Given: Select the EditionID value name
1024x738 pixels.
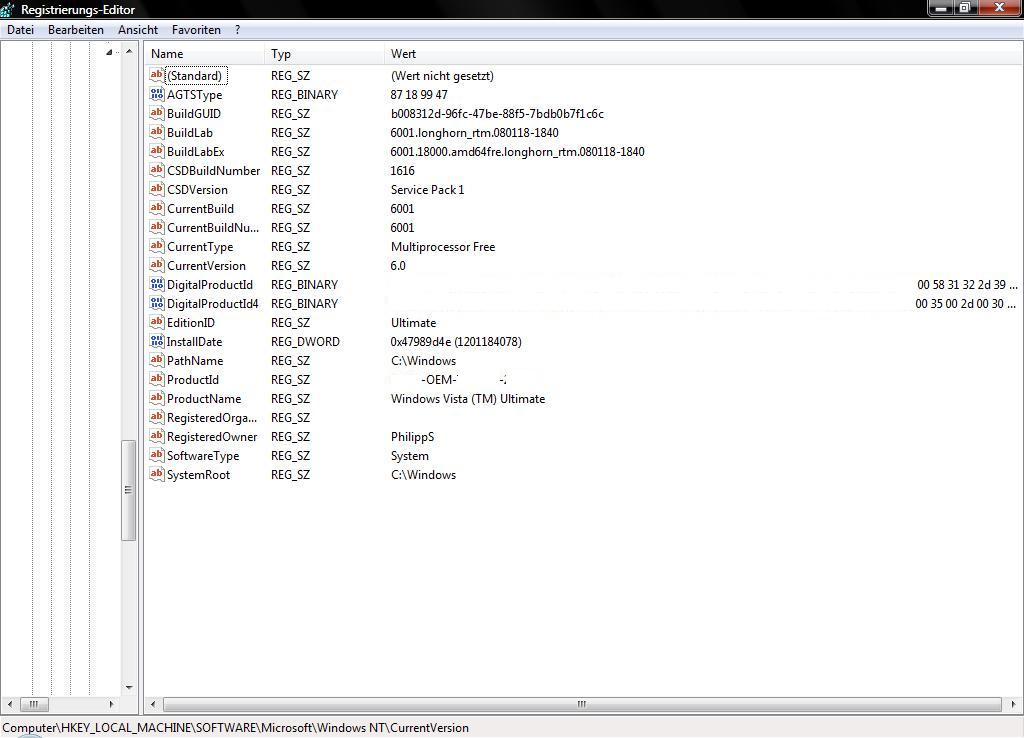Looking at the screenshot, I should click(x=191, y=323).
